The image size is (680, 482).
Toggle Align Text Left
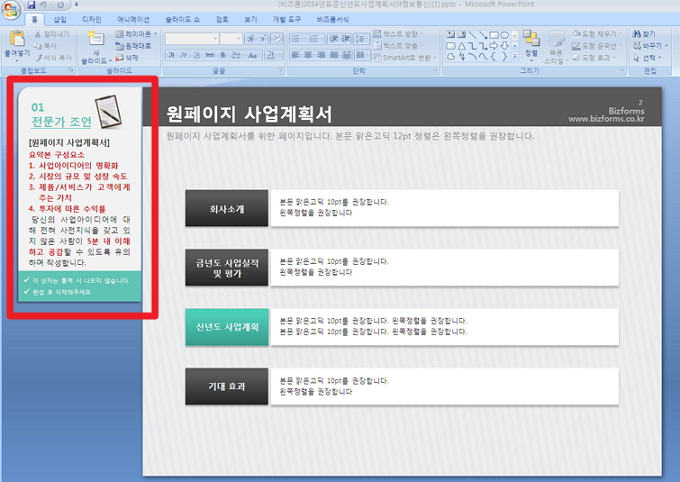click(295, 55)
